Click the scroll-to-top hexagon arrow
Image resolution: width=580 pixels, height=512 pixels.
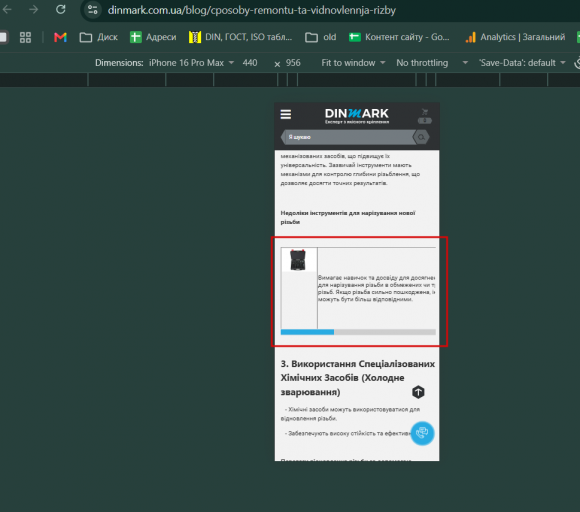[418, 392]
